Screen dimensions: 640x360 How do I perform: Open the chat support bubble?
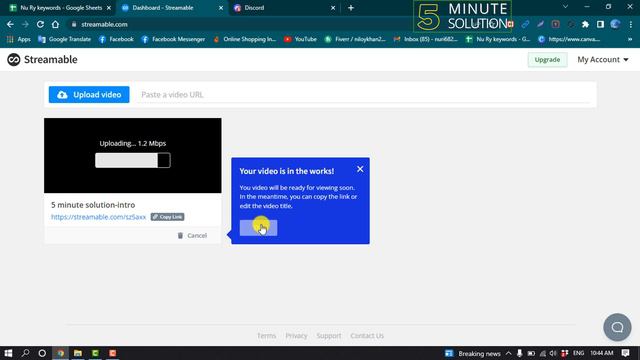(617, 327)
